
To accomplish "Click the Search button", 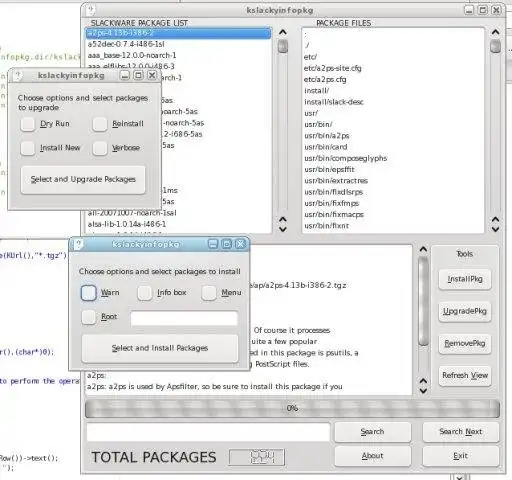I will pos(373,432).
